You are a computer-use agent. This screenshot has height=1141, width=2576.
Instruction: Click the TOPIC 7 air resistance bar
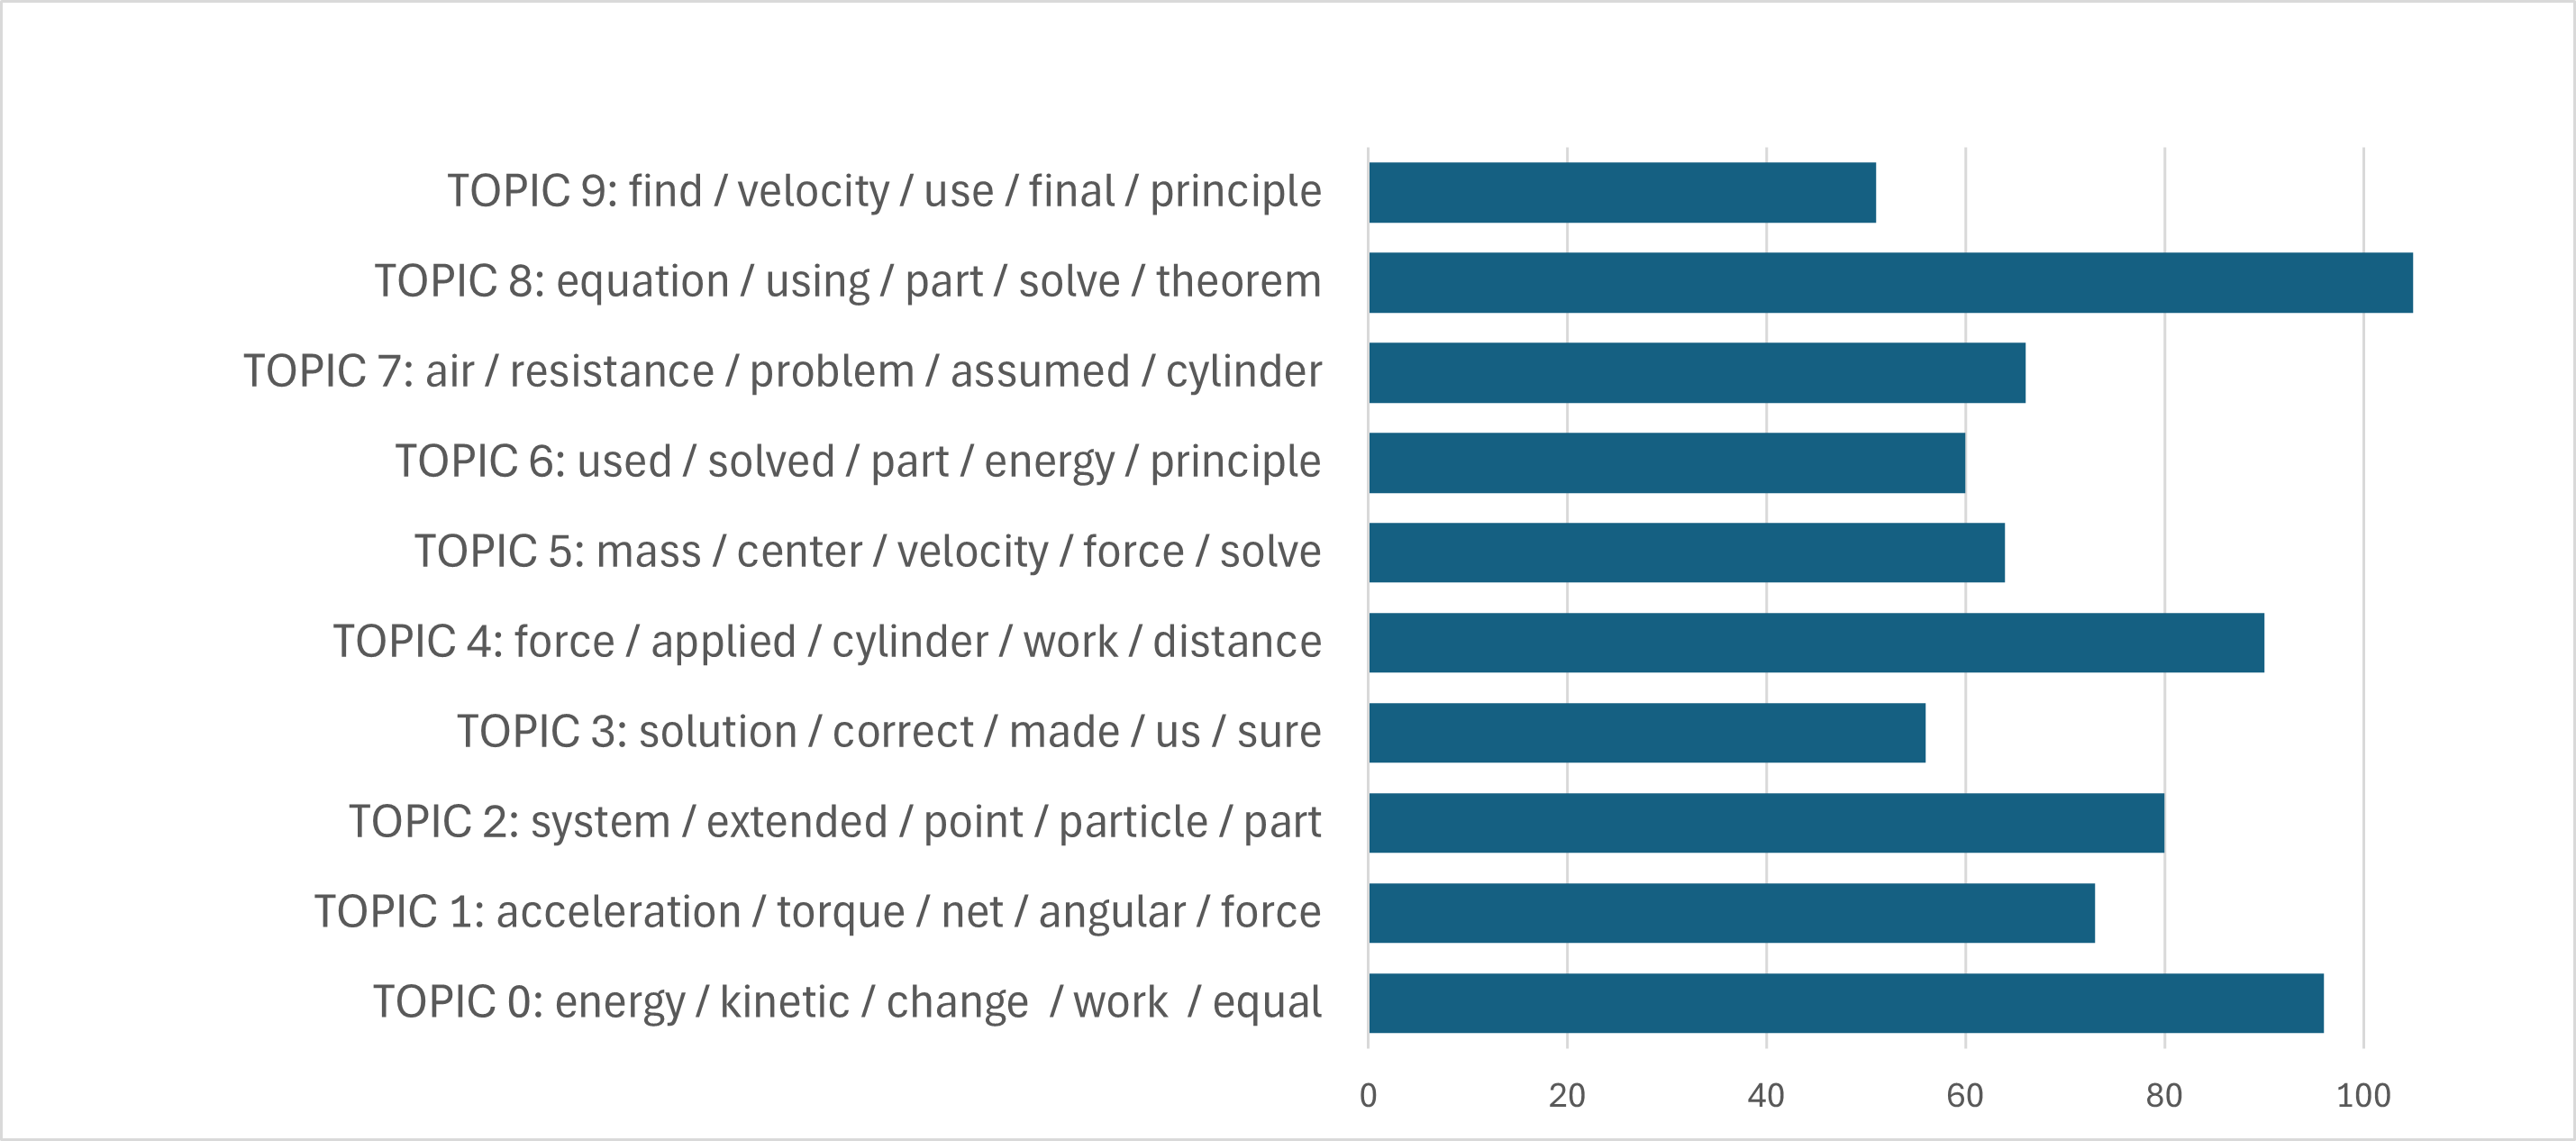click(1696, 372)
